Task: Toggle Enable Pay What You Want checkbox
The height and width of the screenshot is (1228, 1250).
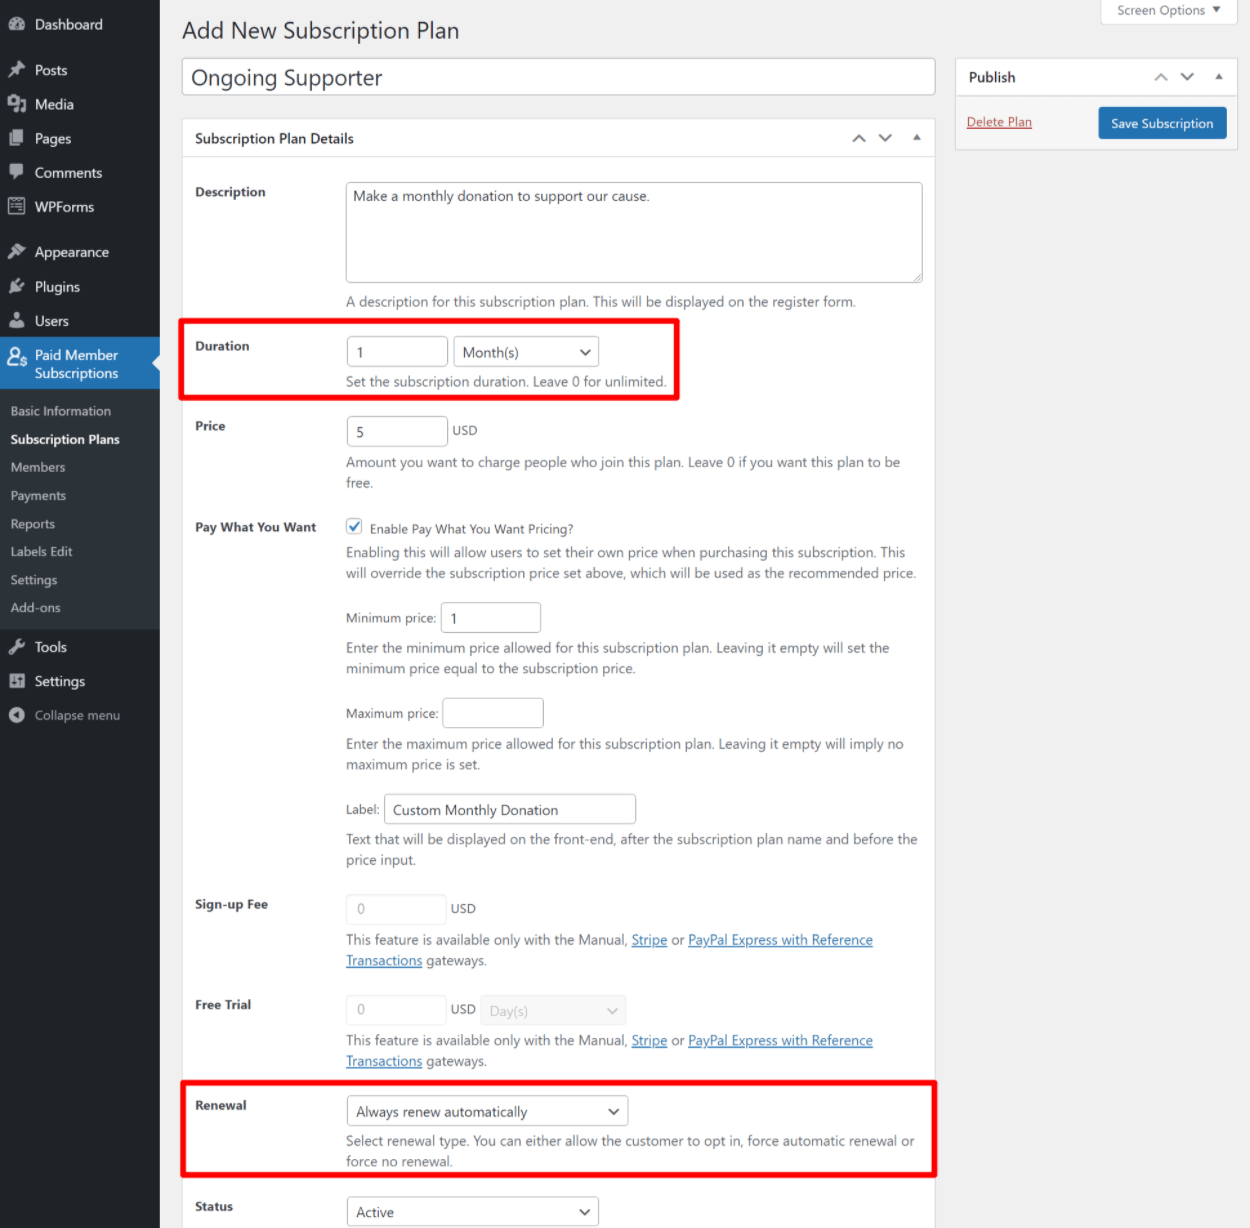Action: [x=354, y=527]
